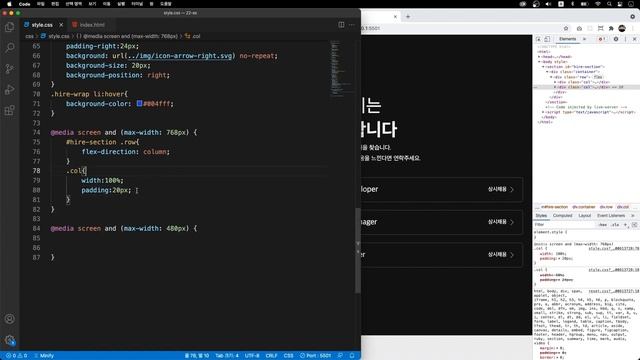
Task: Switch to Computed tab in DevTools
Action: coord(562,216)
